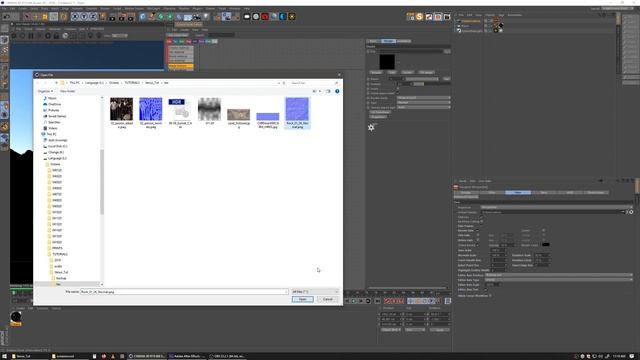The image size is (640, 360).
Task: Click the lock icon in render view toolbar
Action: click(56, 36)
